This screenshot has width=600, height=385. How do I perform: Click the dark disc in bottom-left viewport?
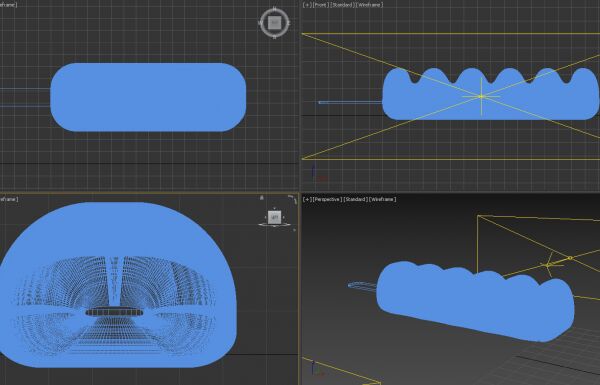114,312
